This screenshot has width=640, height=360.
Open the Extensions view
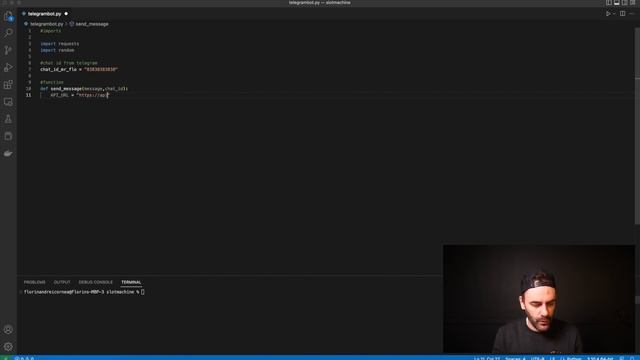coord(8,84)
